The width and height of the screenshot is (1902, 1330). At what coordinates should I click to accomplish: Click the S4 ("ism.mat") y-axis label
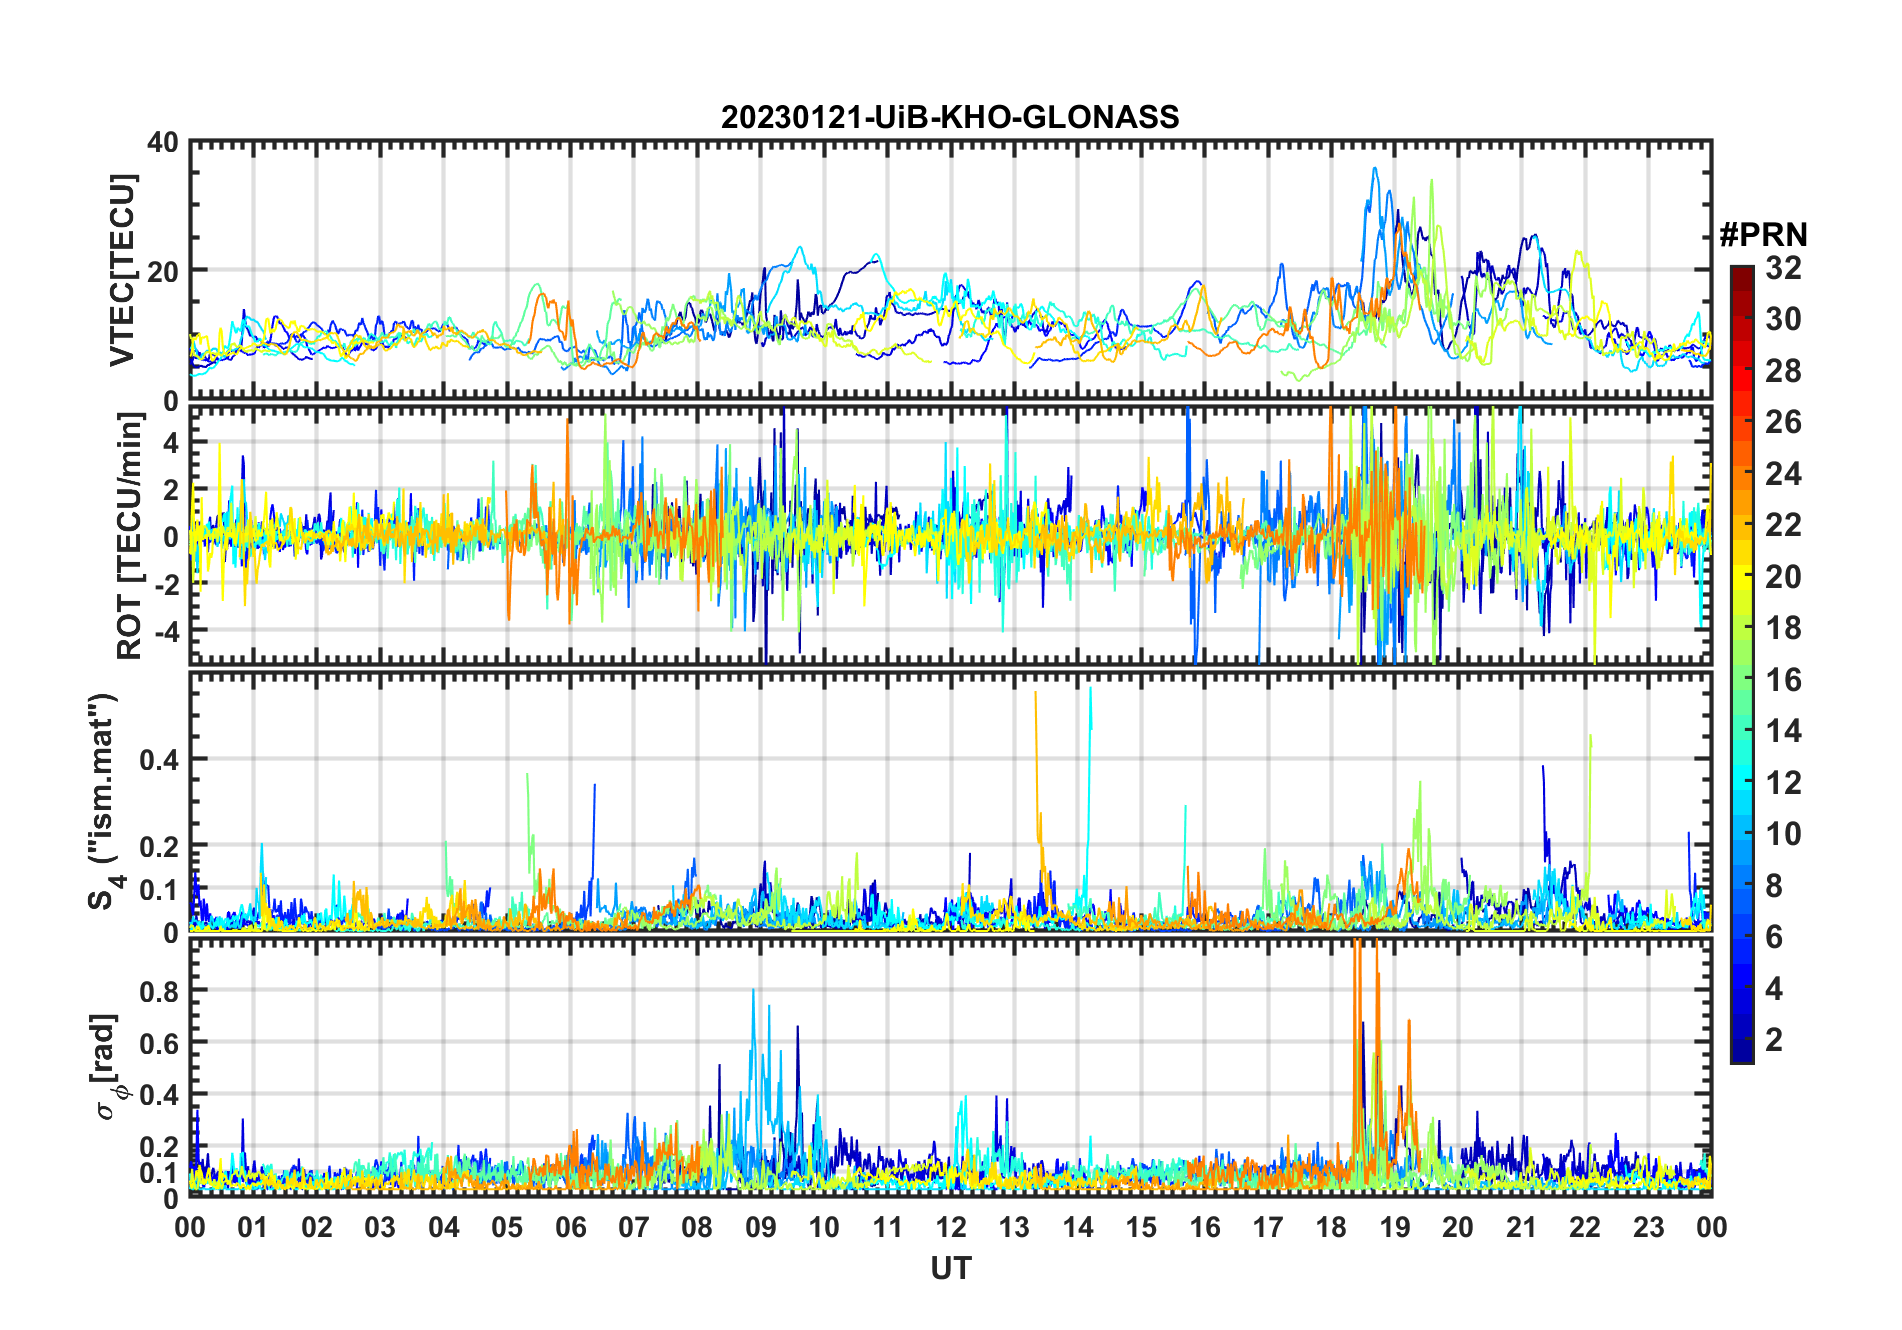point(104,802)
